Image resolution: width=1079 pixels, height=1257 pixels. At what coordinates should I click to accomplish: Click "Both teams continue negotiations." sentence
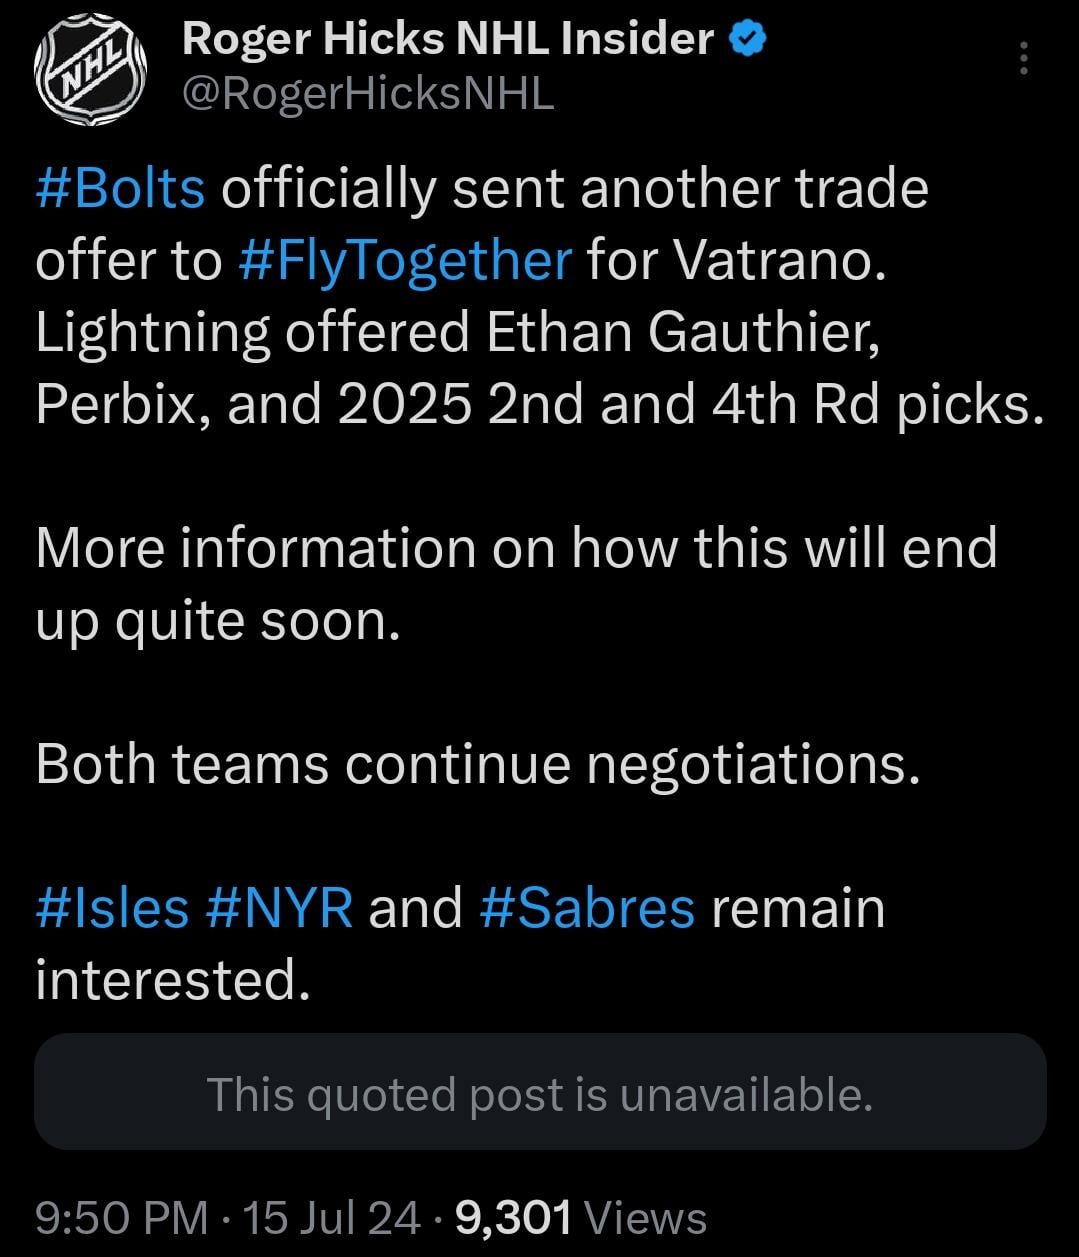click(477, 764)
